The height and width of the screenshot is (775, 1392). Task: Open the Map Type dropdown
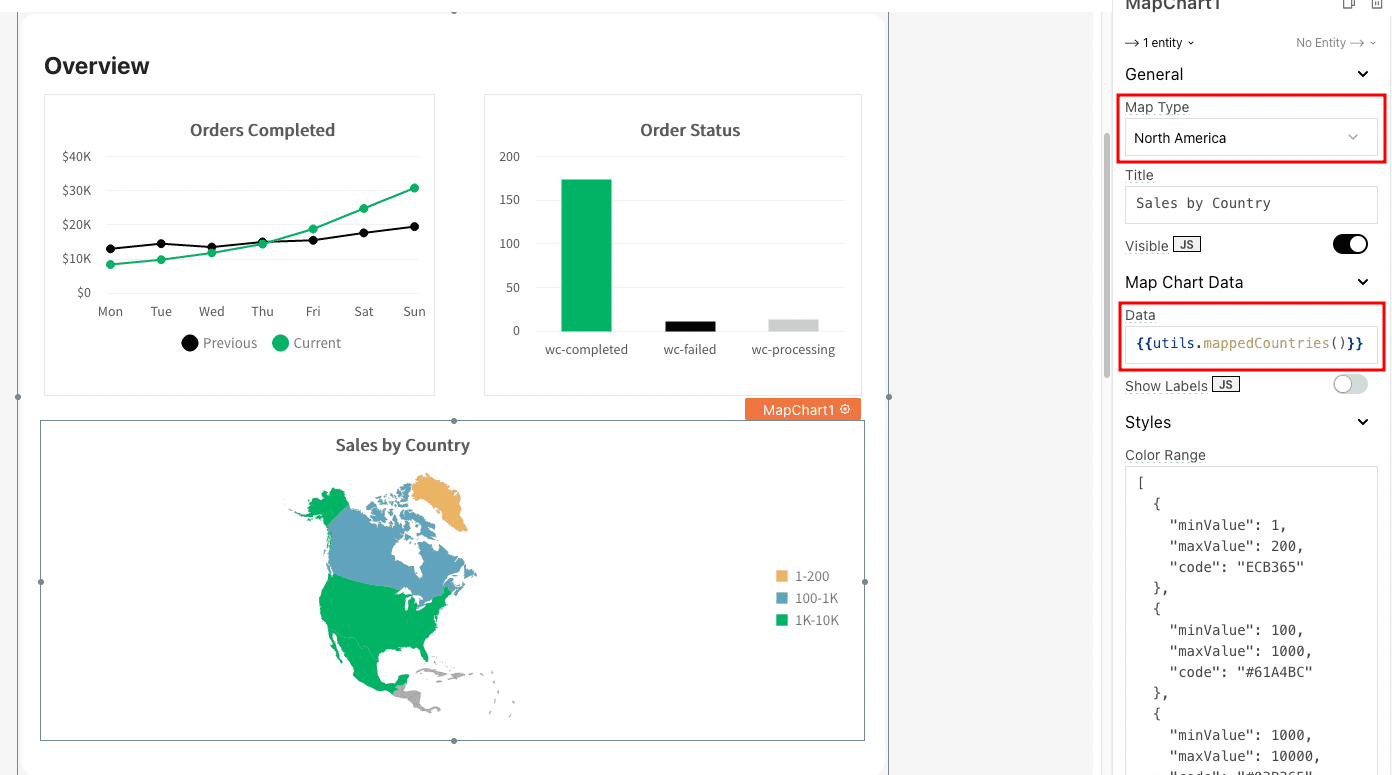click(1250, 138)
